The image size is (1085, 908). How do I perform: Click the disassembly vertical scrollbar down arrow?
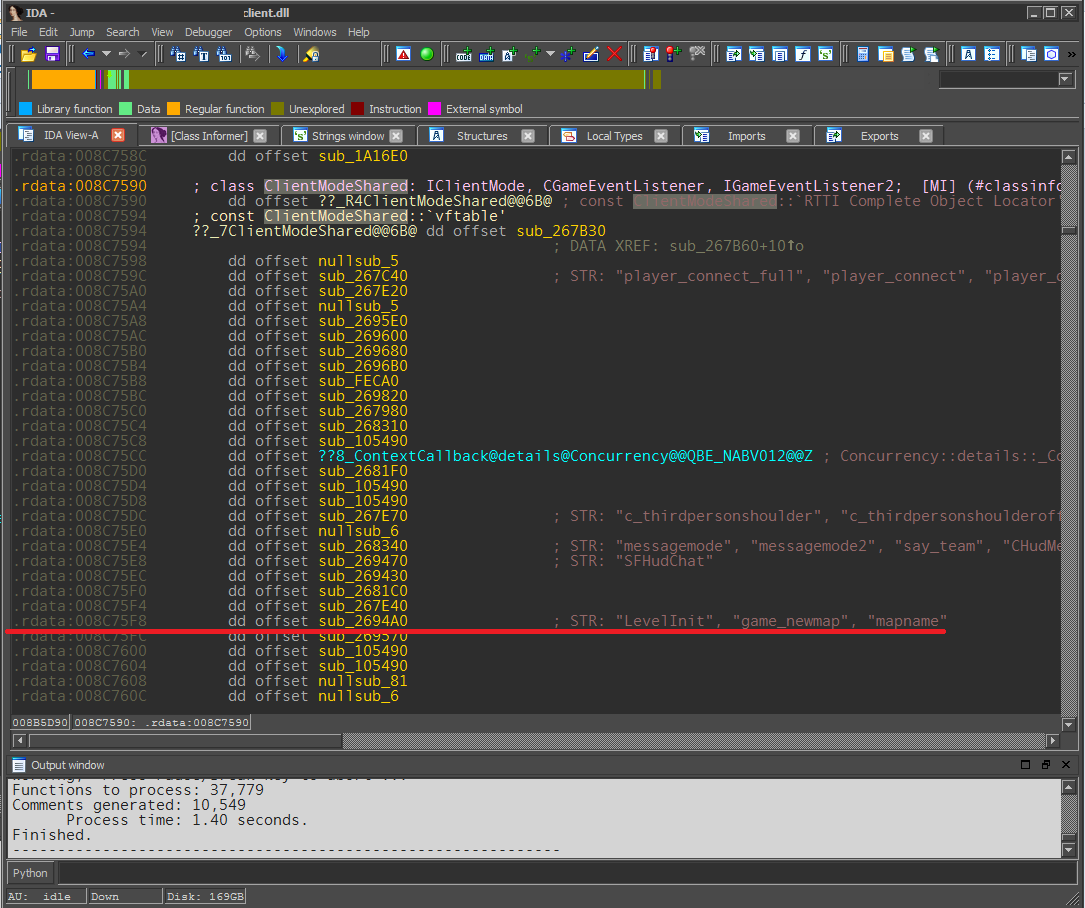pos(1068,725)
